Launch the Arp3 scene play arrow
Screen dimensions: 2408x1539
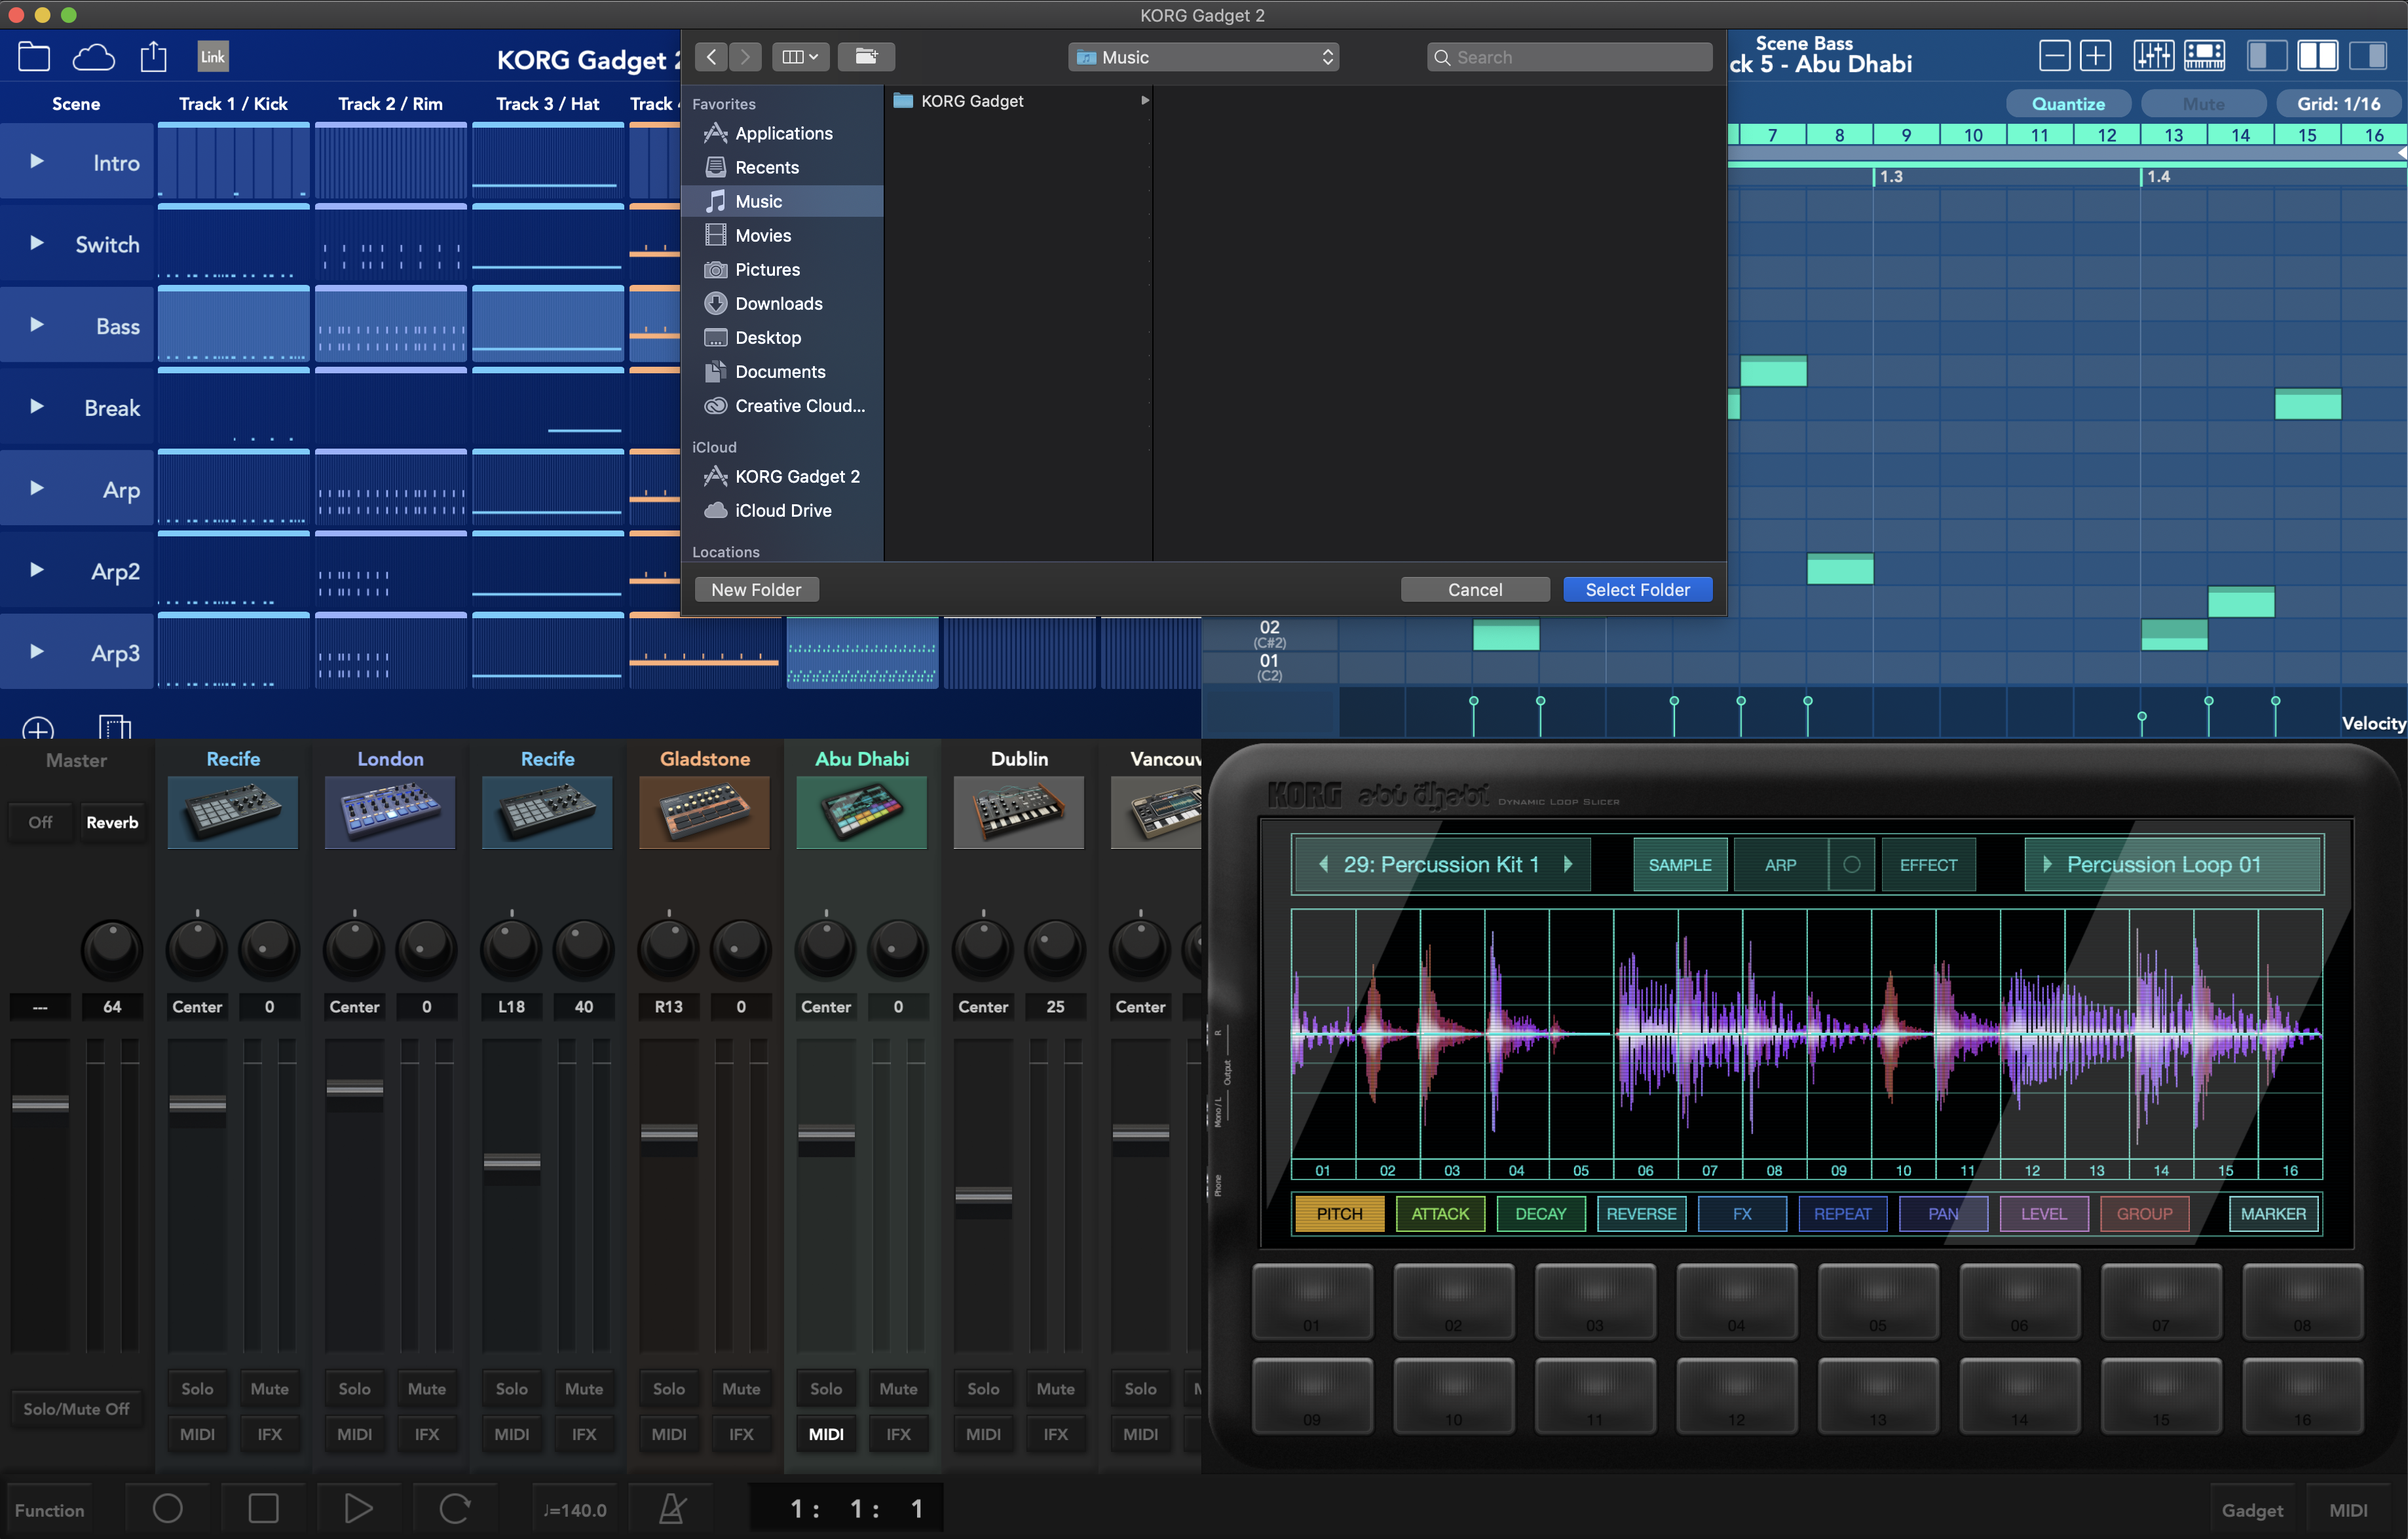click(37, 651)
